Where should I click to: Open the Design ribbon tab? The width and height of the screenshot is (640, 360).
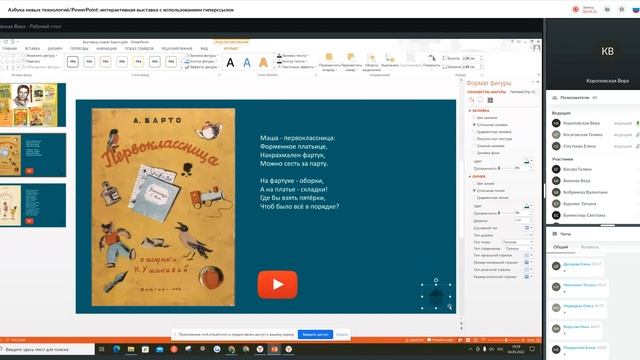point(55,49)
